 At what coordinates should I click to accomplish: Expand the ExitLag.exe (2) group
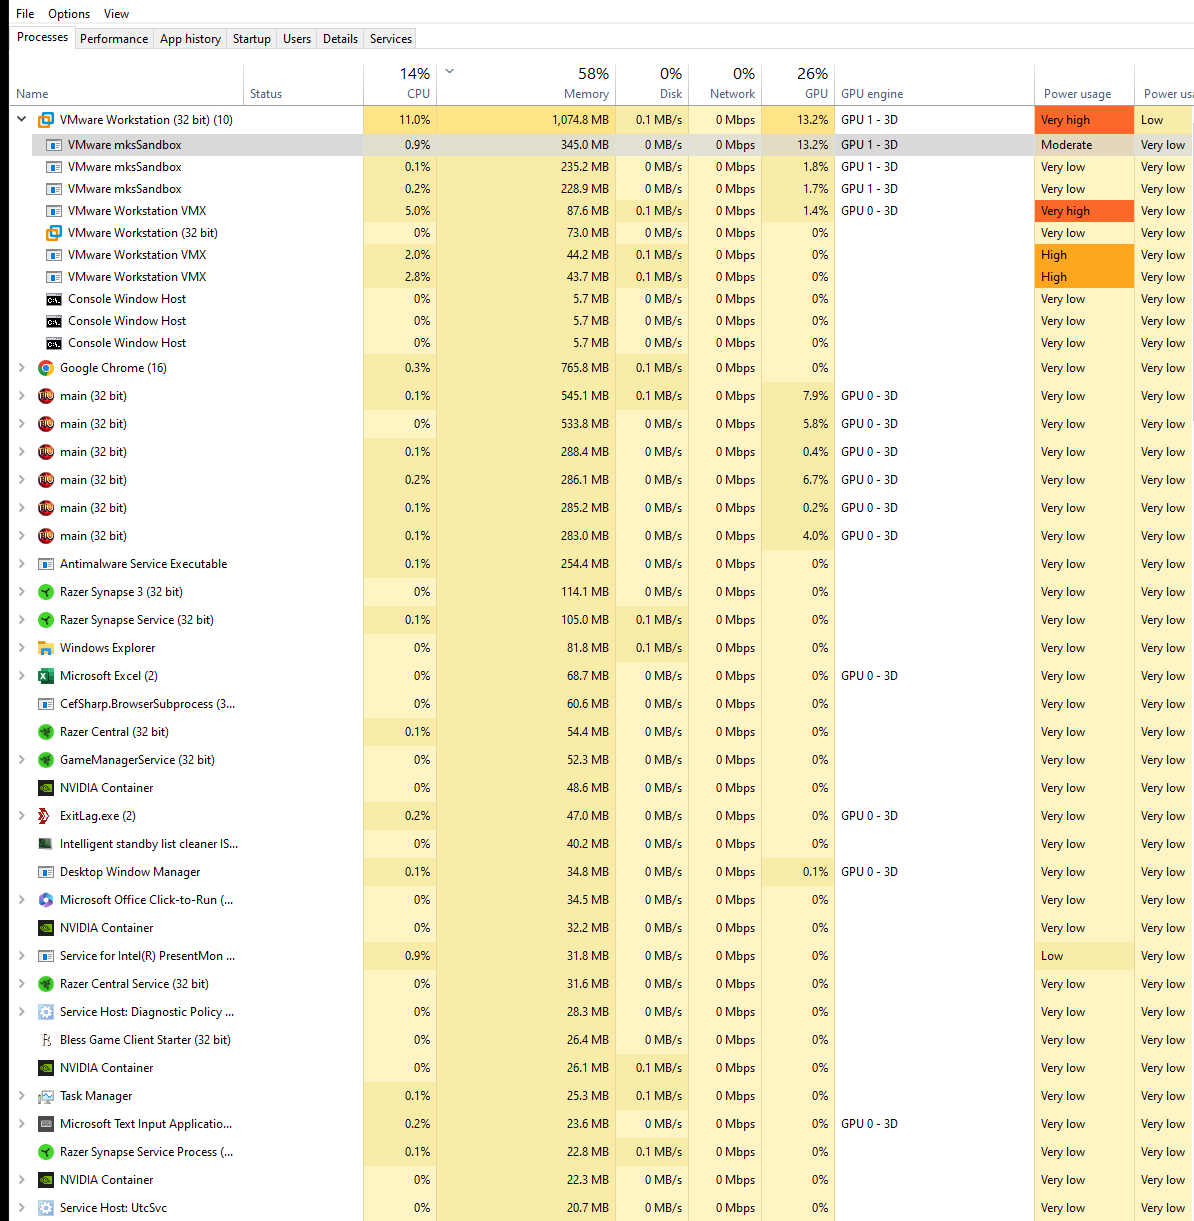point(21,816)
